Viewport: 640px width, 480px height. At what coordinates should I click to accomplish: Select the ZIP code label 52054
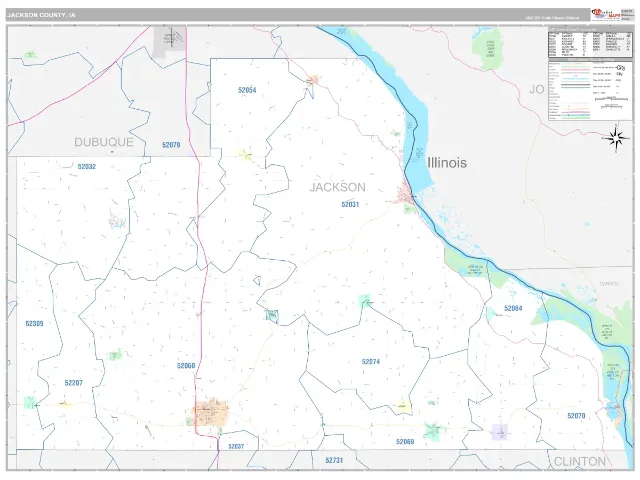tap(247, 90)
